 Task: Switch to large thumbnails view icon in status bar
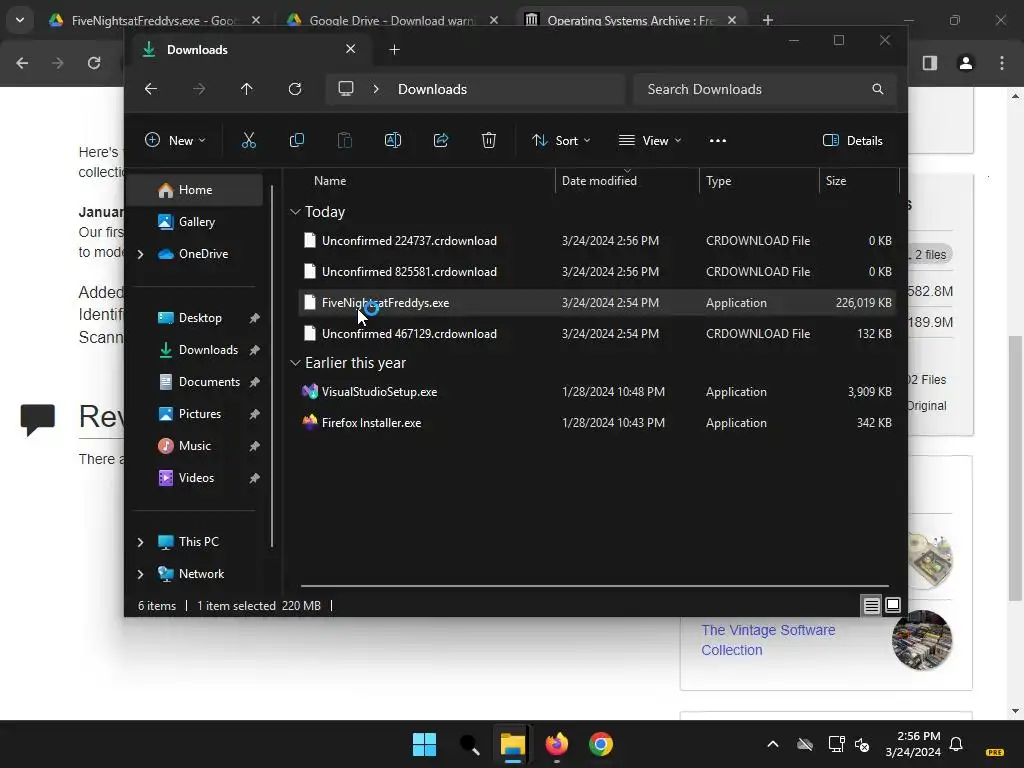(x=893, y=605)
